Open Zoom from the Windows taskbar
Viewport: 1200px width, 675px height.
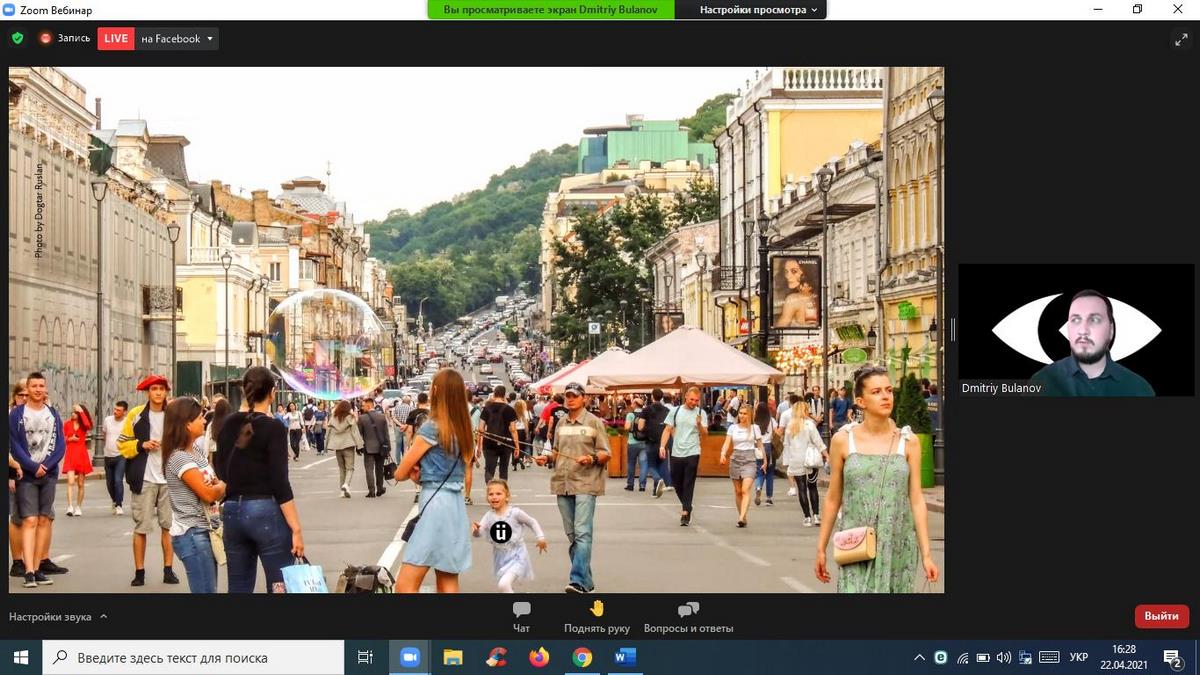coord(409,657)
